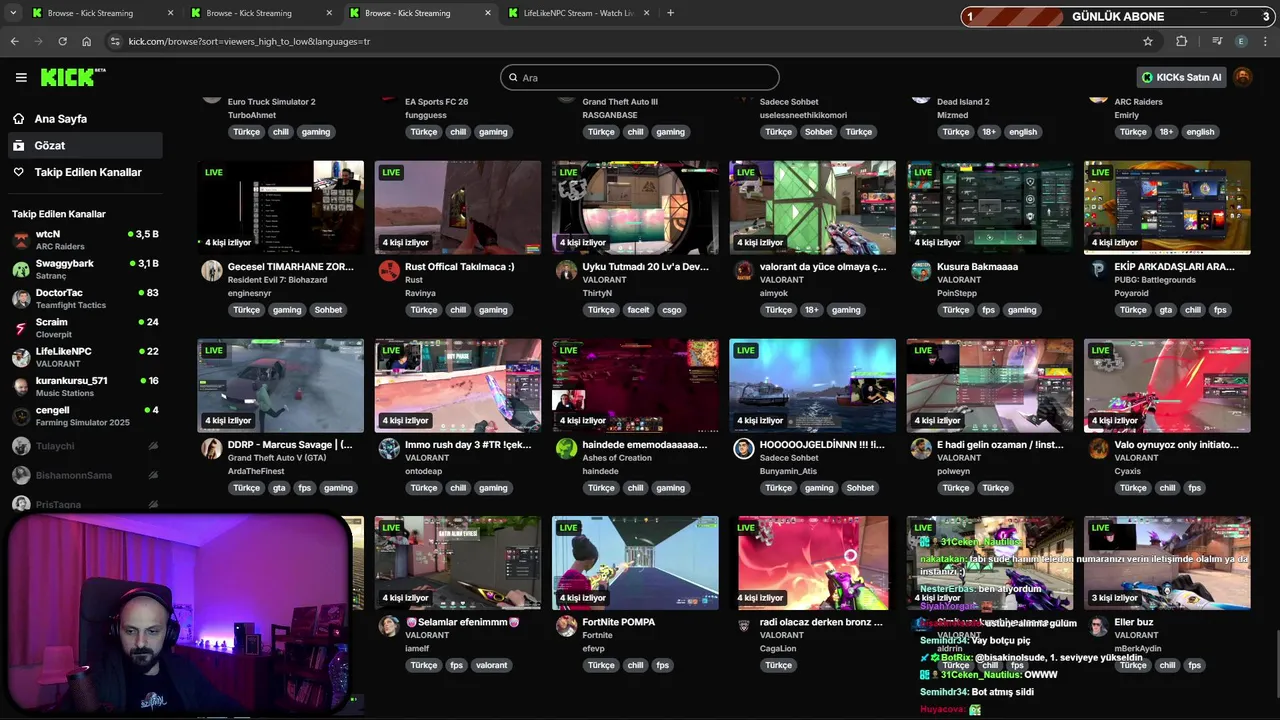
Task: Open Rust Offical Takılmaca stream thumbnail
Action: pos(458,207)
